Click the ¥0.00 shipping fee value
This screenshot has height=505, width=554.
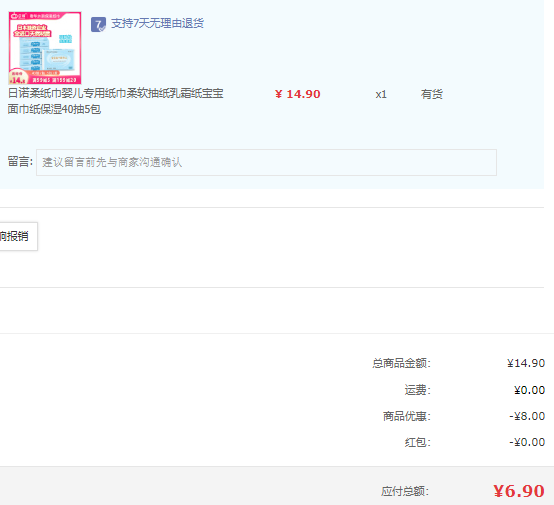529,390
